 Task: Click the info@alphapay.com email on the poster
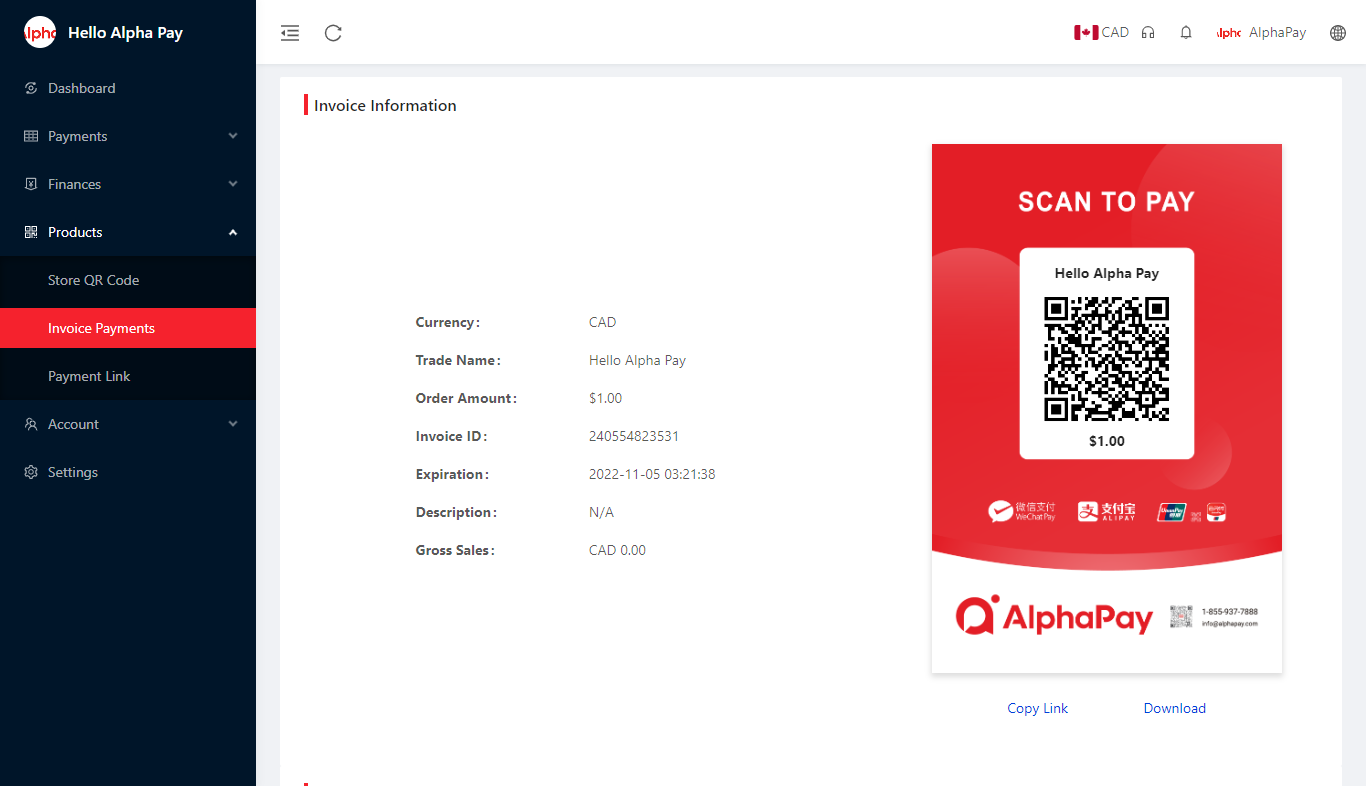point(1230,623)
